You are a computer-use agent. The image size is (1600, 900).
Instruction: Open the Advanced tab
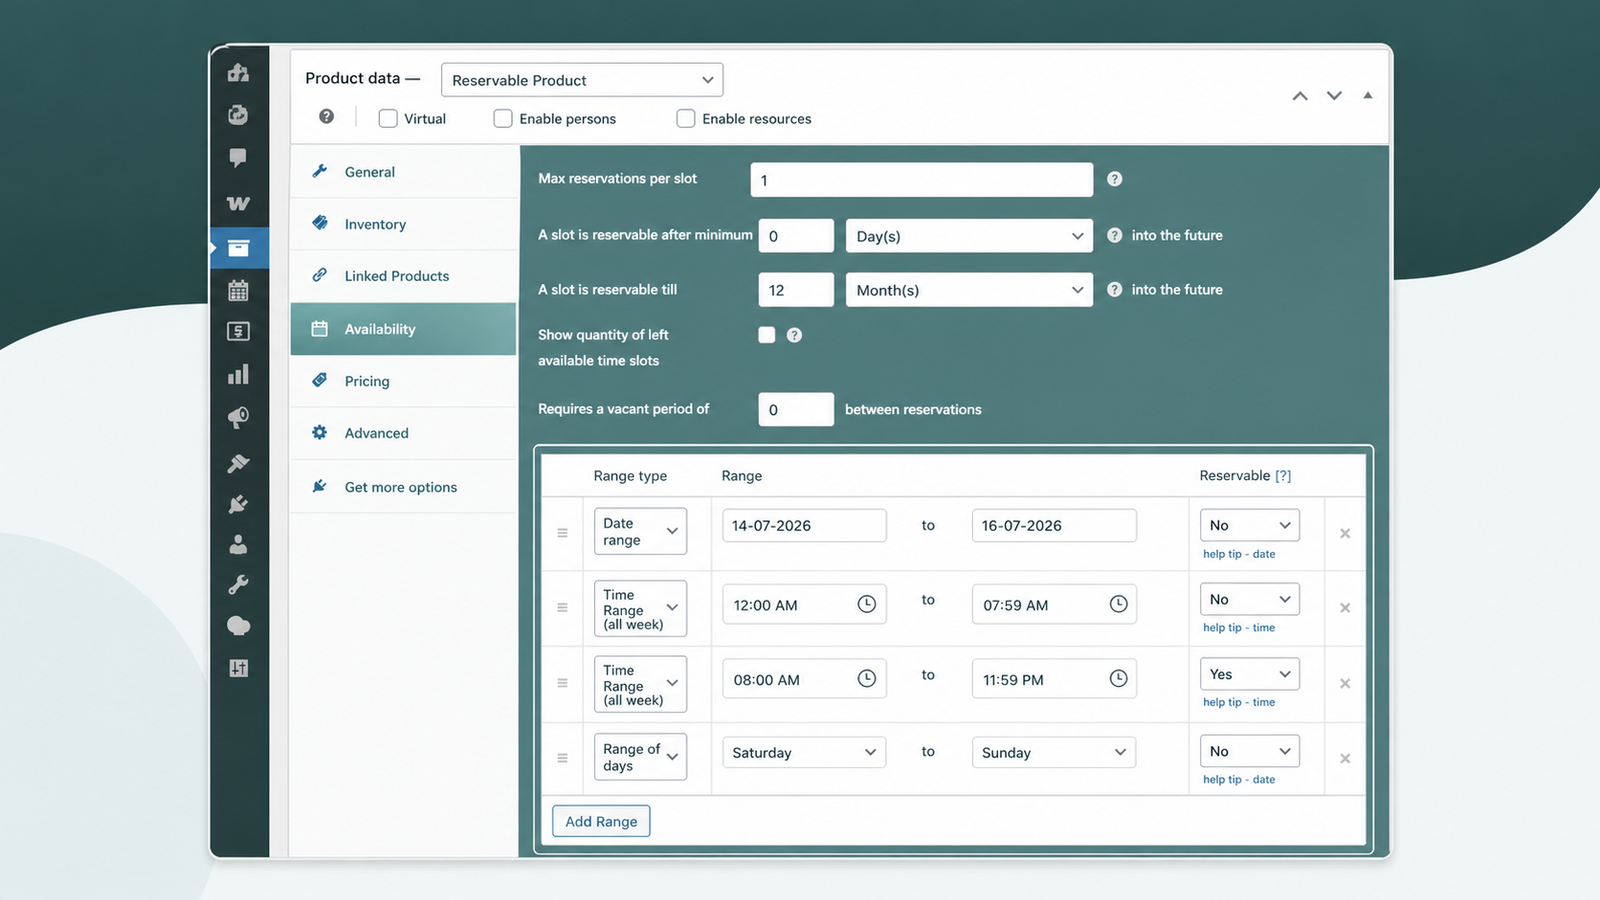[404, 433]
